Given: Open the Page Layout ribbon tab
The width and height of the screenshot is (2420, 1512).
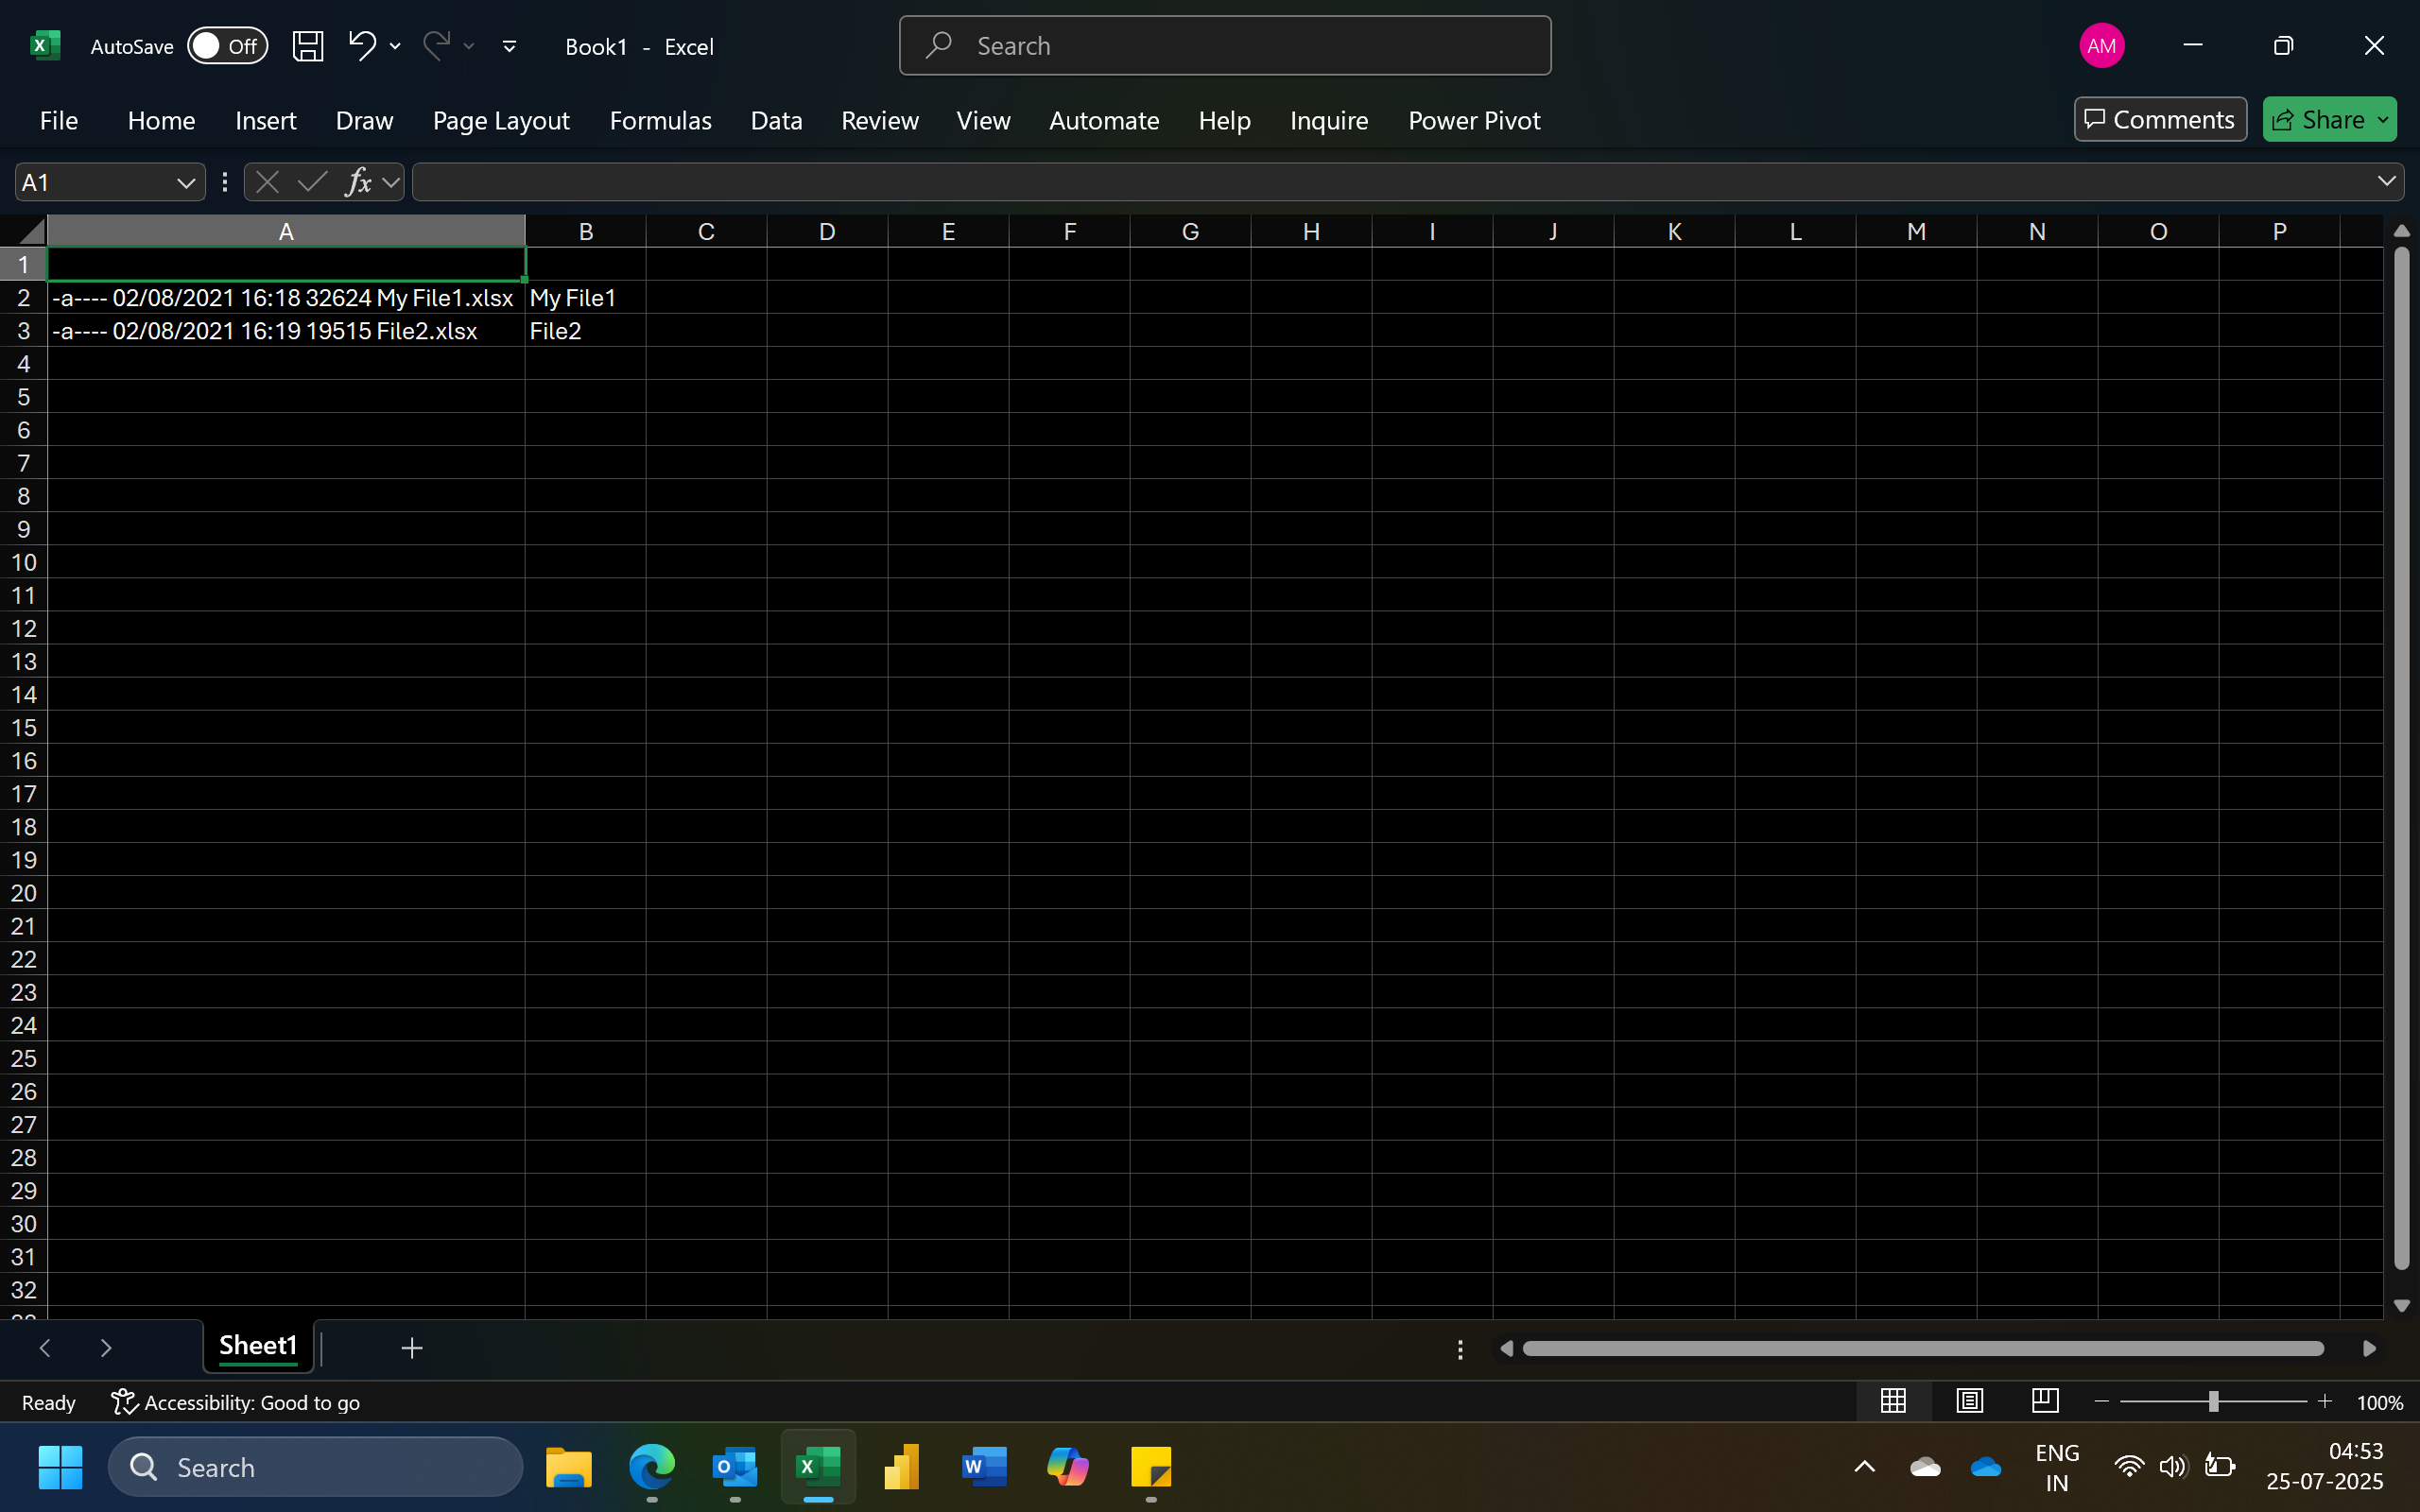Looking at the screenshot, I should (501, 121).
